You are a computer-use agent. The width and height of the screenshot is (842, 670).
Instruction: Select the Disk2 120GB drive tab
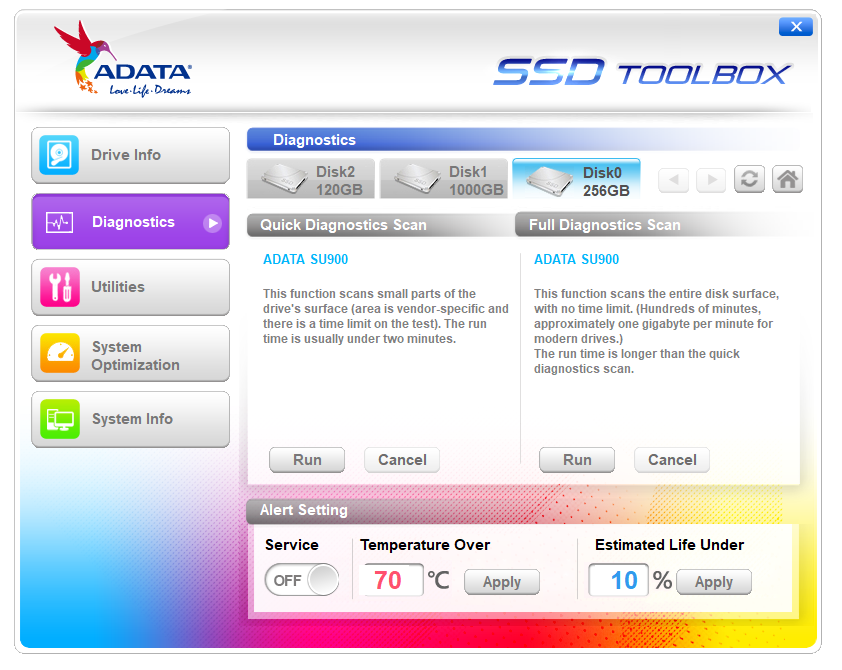(311, 179)
